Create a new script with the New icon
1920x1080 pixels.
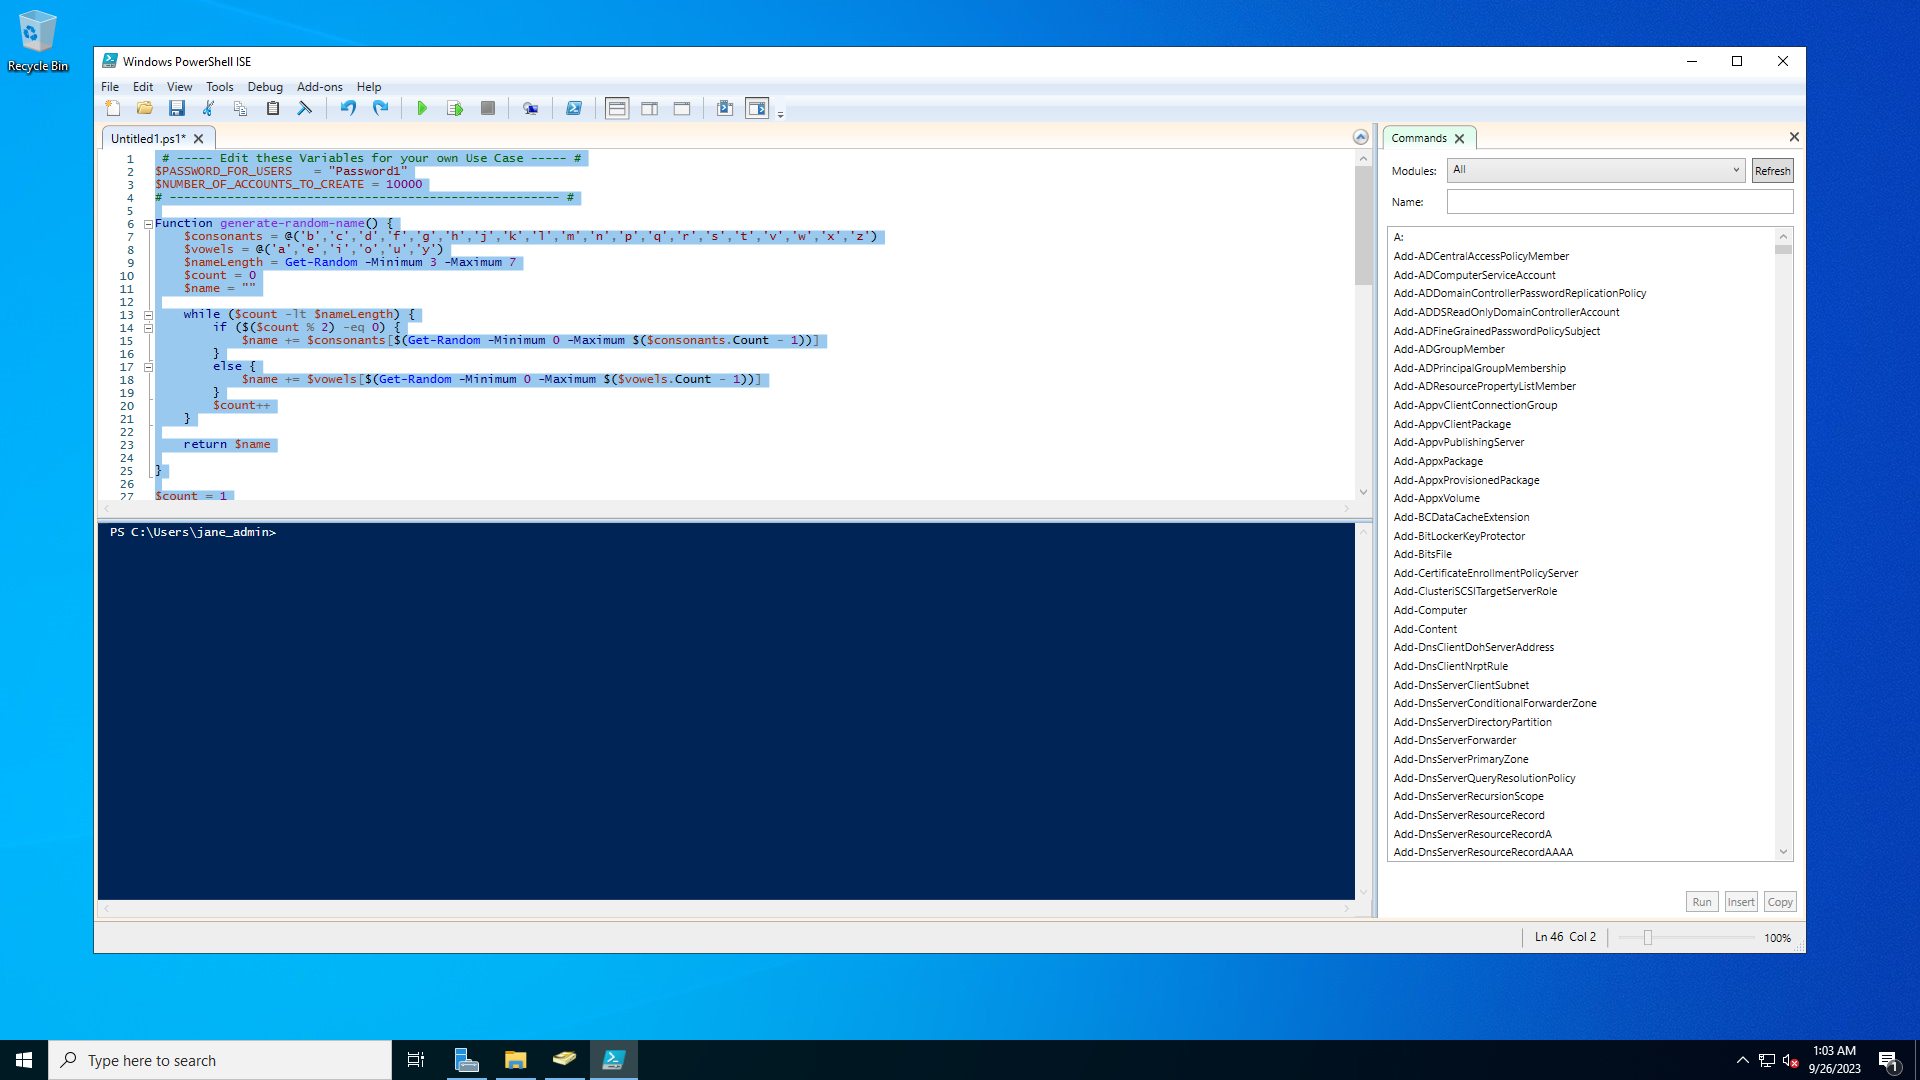113,108
